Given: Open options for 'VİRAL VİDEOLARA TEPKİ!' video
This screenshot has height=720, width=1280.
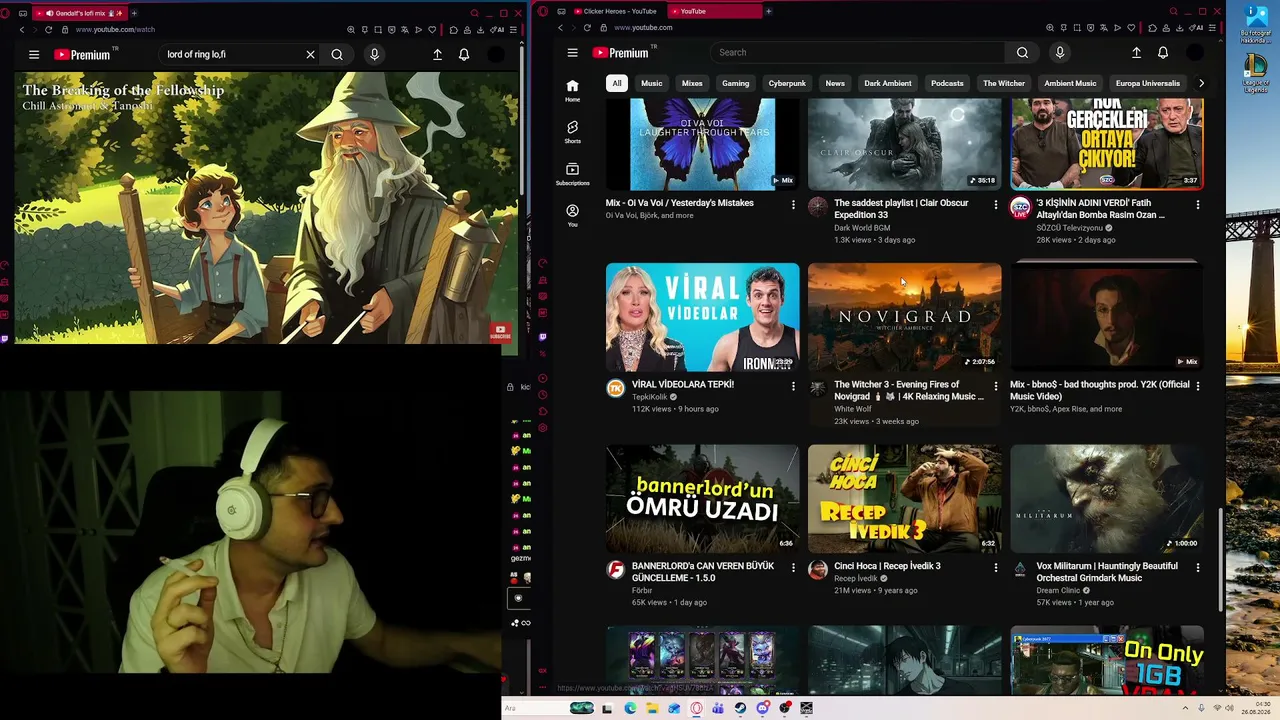Looking at the screenshot, I should click(x=793, y=386).
